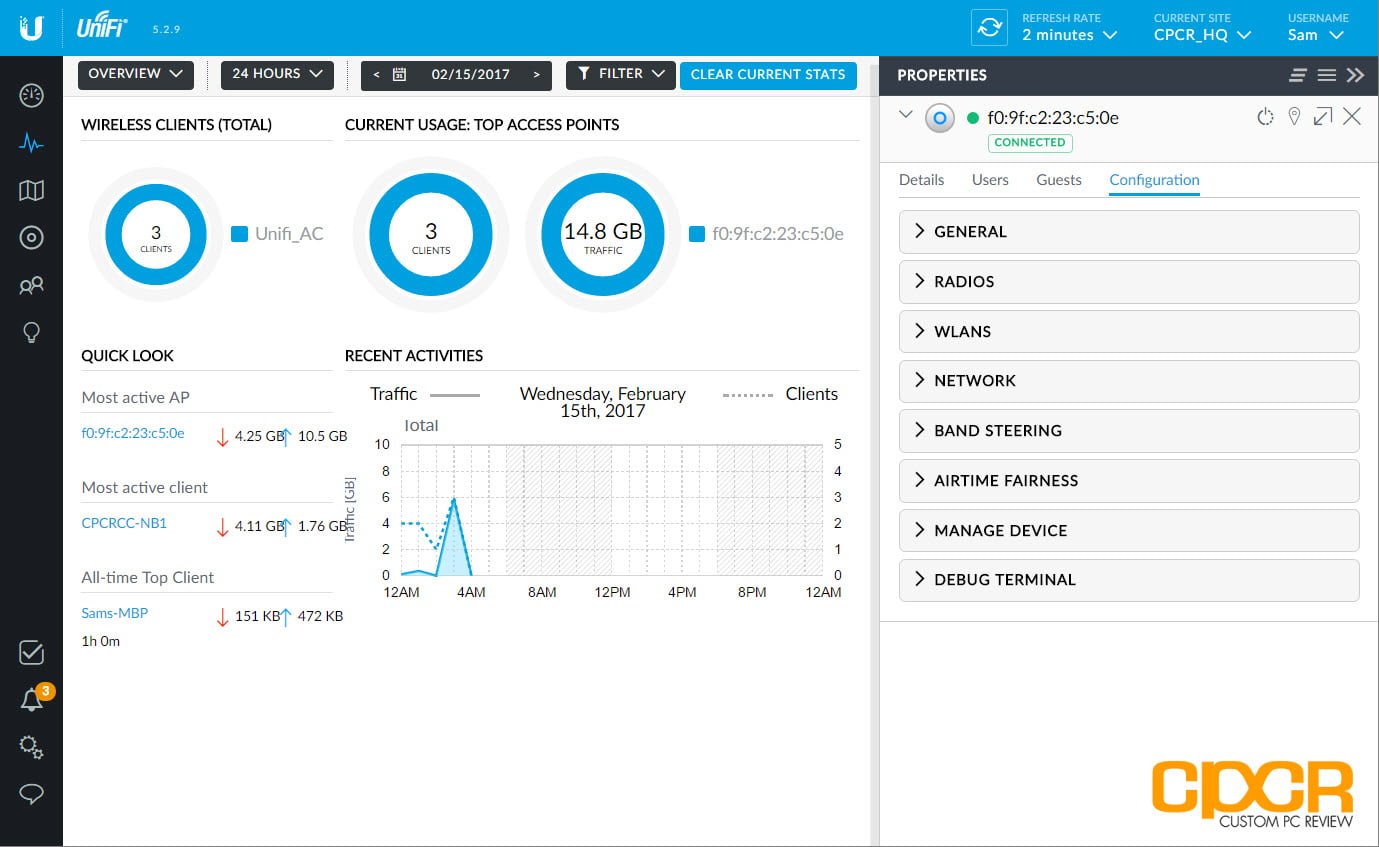Click the Ubiquiti U logo

pos(31,28)
